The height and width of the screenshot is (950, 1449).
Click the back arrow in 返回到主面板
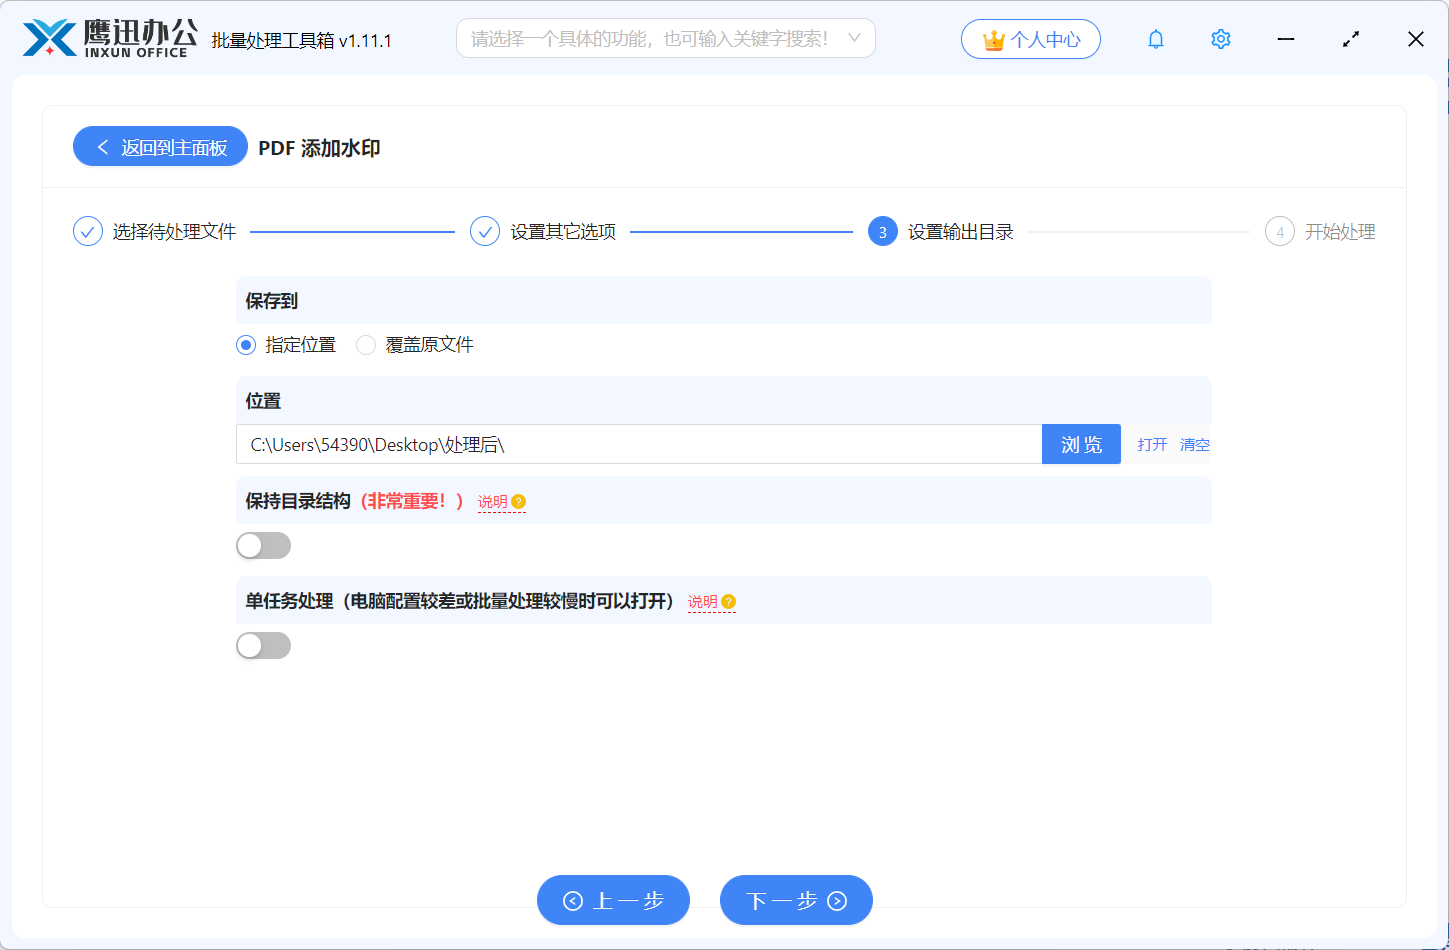click(x=101, y=146)
